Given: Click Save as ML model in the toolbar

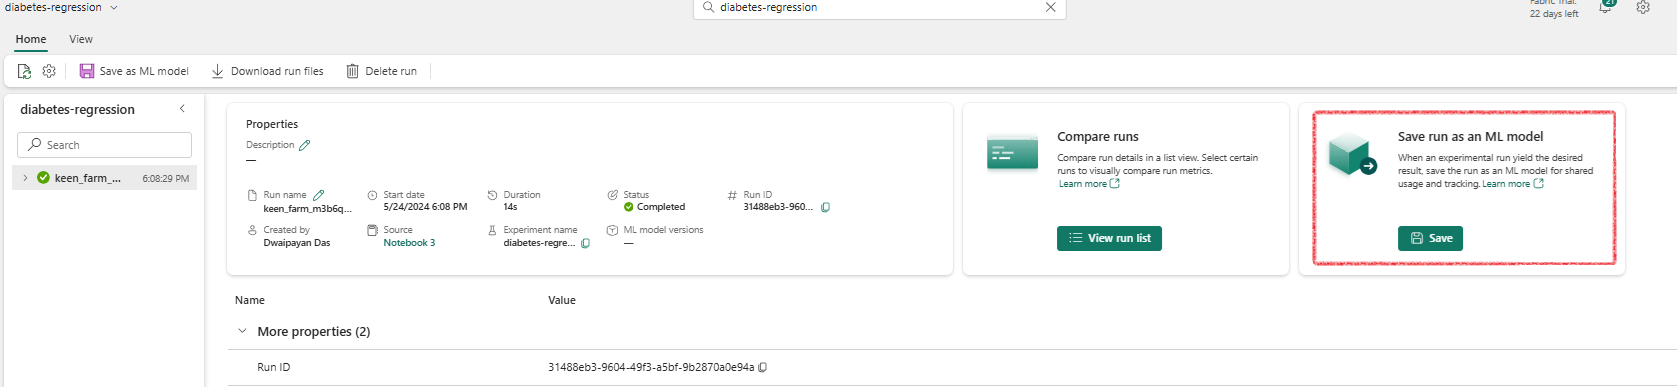Looking at the screenshot, I should pos(134,71).
